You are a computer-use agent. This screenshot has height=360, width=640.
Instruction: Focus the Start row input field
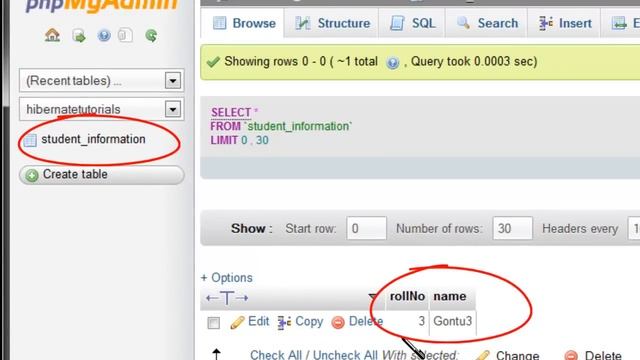click(x=366, y=228)
